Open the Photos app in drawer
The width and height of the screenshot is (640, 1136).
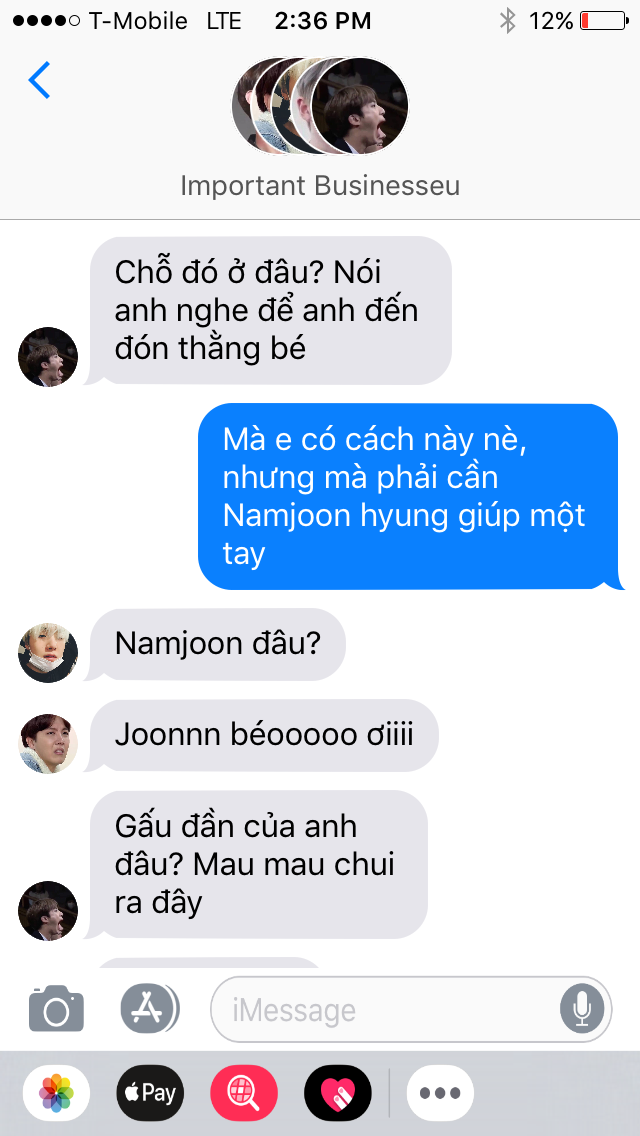pos(57,1093)
